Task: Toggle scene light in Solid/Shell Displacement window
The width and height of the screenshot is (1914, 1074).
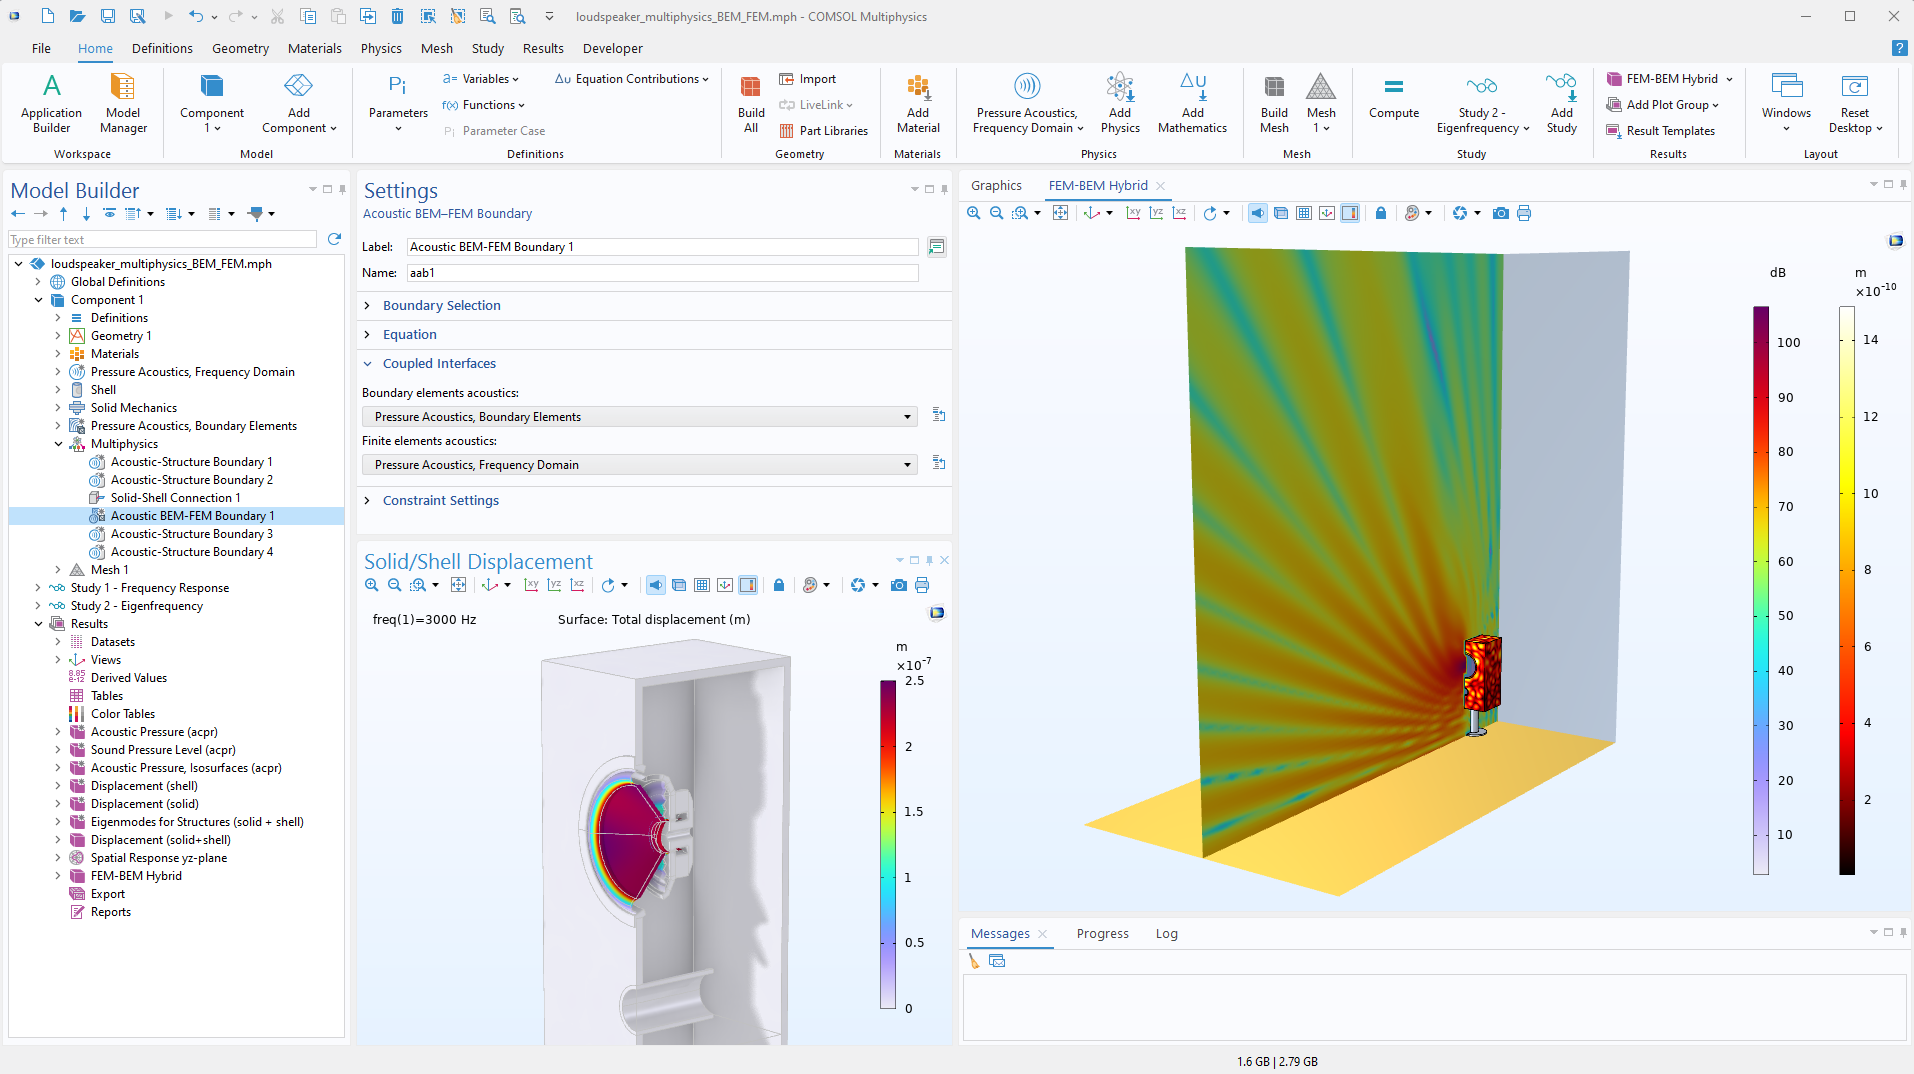Action: coord(656,585)
